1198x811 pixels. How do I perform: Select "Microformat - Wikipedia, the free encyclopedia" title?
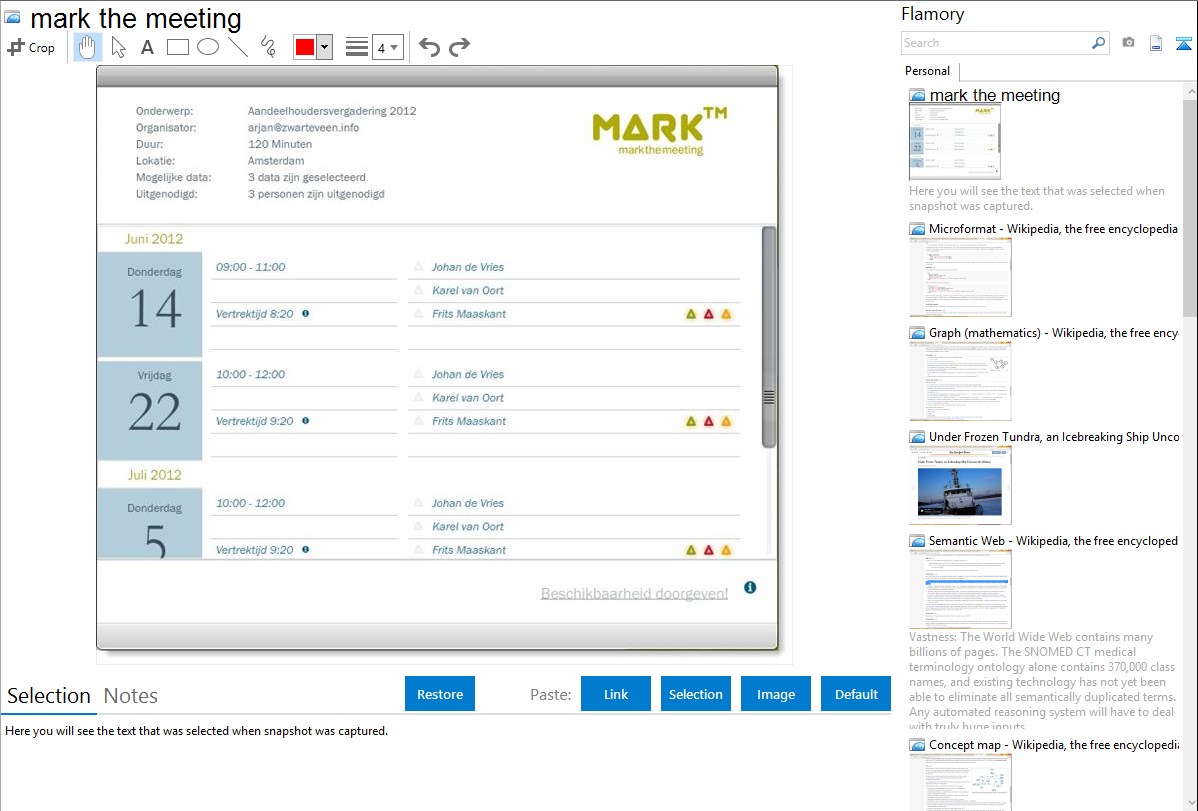(1053, 229)
